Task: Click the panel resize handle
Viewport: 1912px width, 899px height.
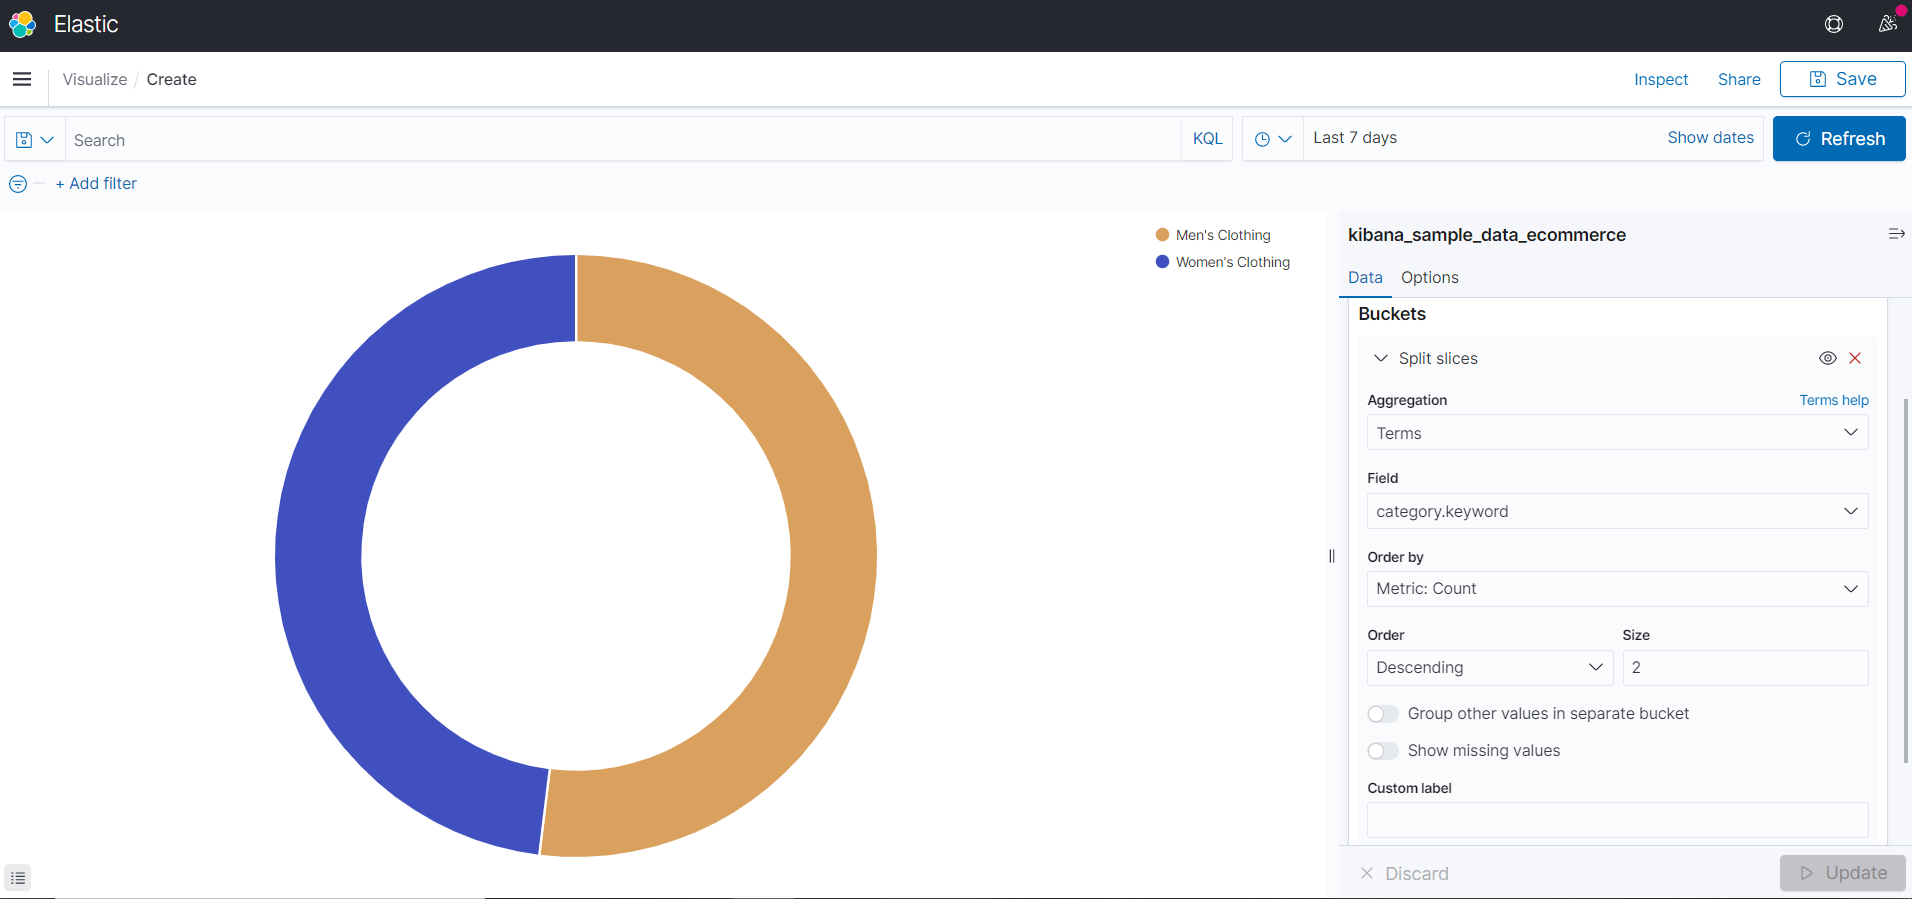Action: 1332,556
